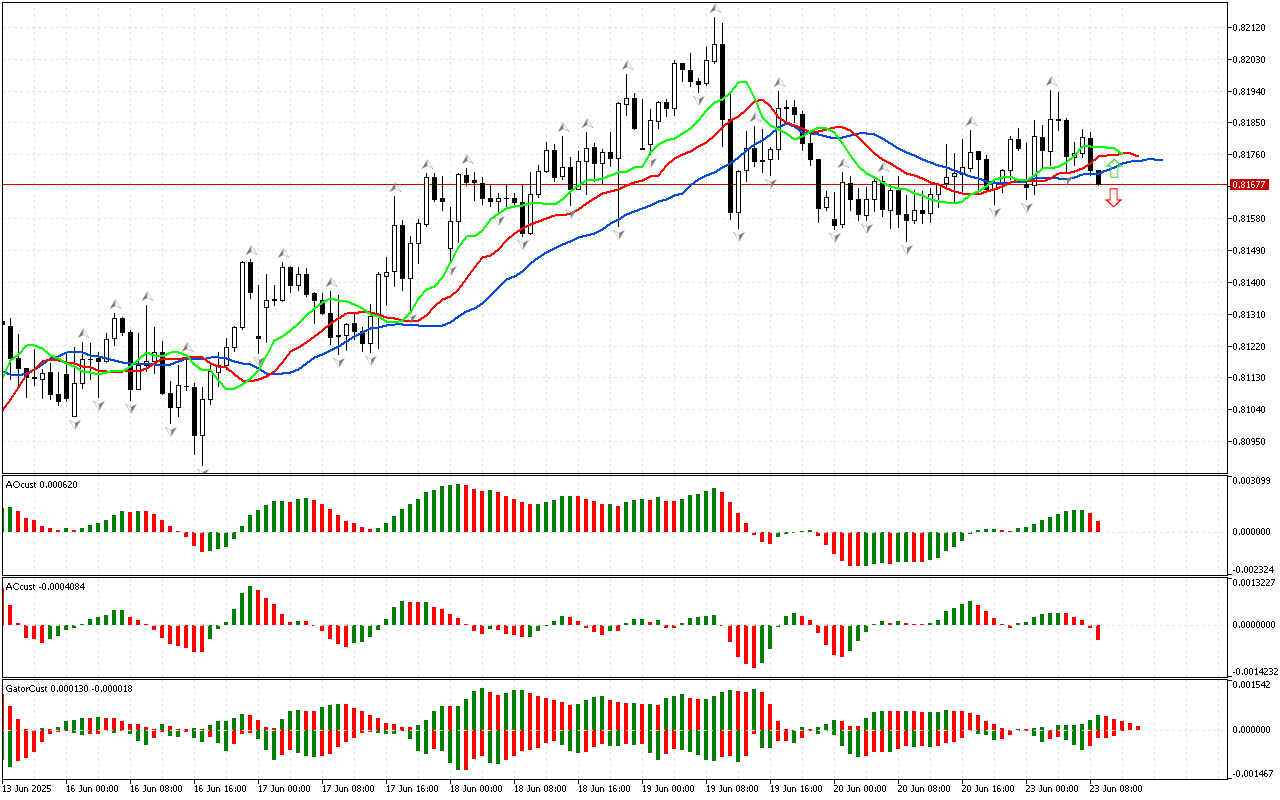
Task: Select the down fractal marker below the lowest candle
Action: 203,469
